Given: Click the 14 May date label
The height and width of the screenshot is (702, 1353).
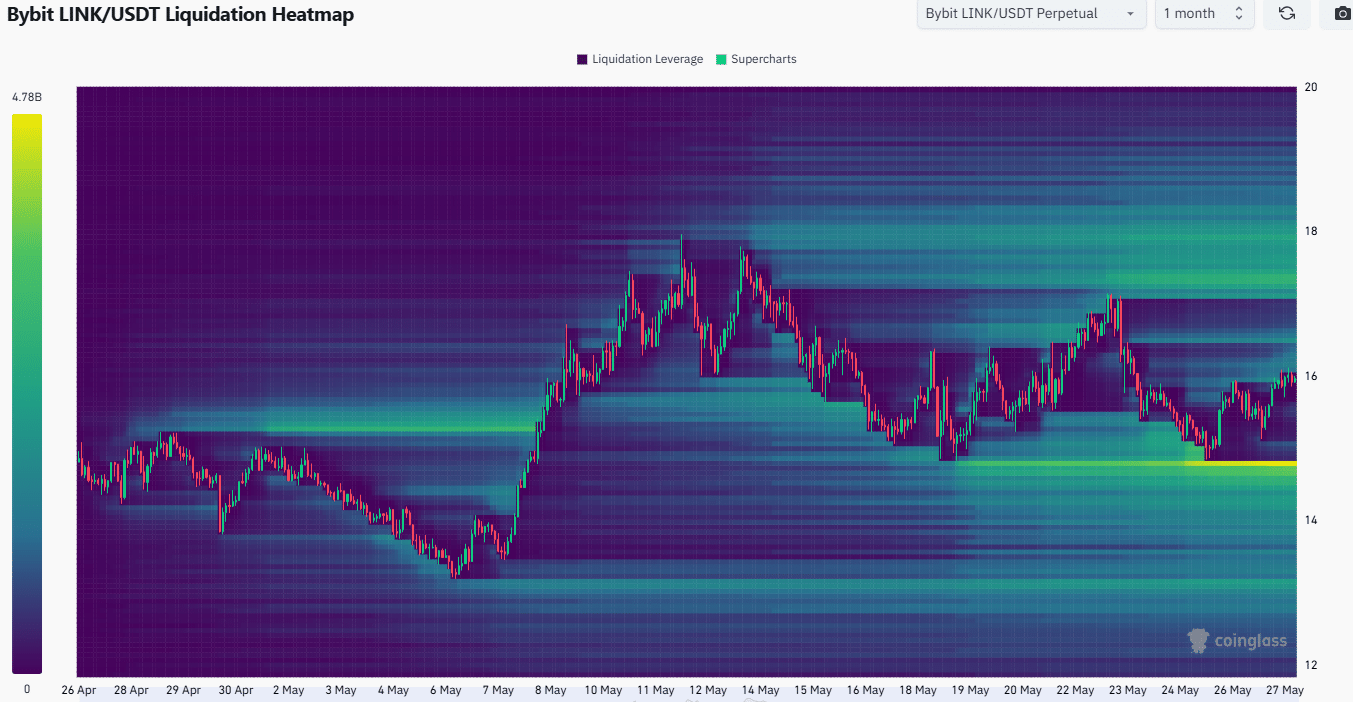Looking at the screenshot, I should tap(760, 690).
